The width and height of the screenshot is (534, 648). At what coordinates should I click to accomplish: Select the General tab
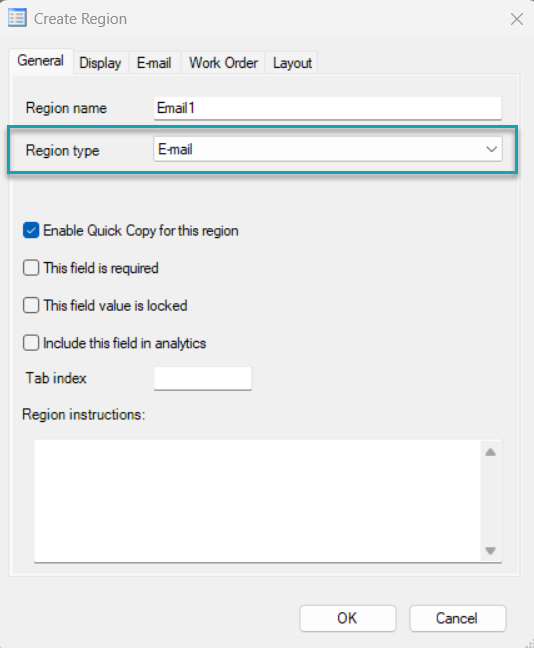click(x=41, y=61)
